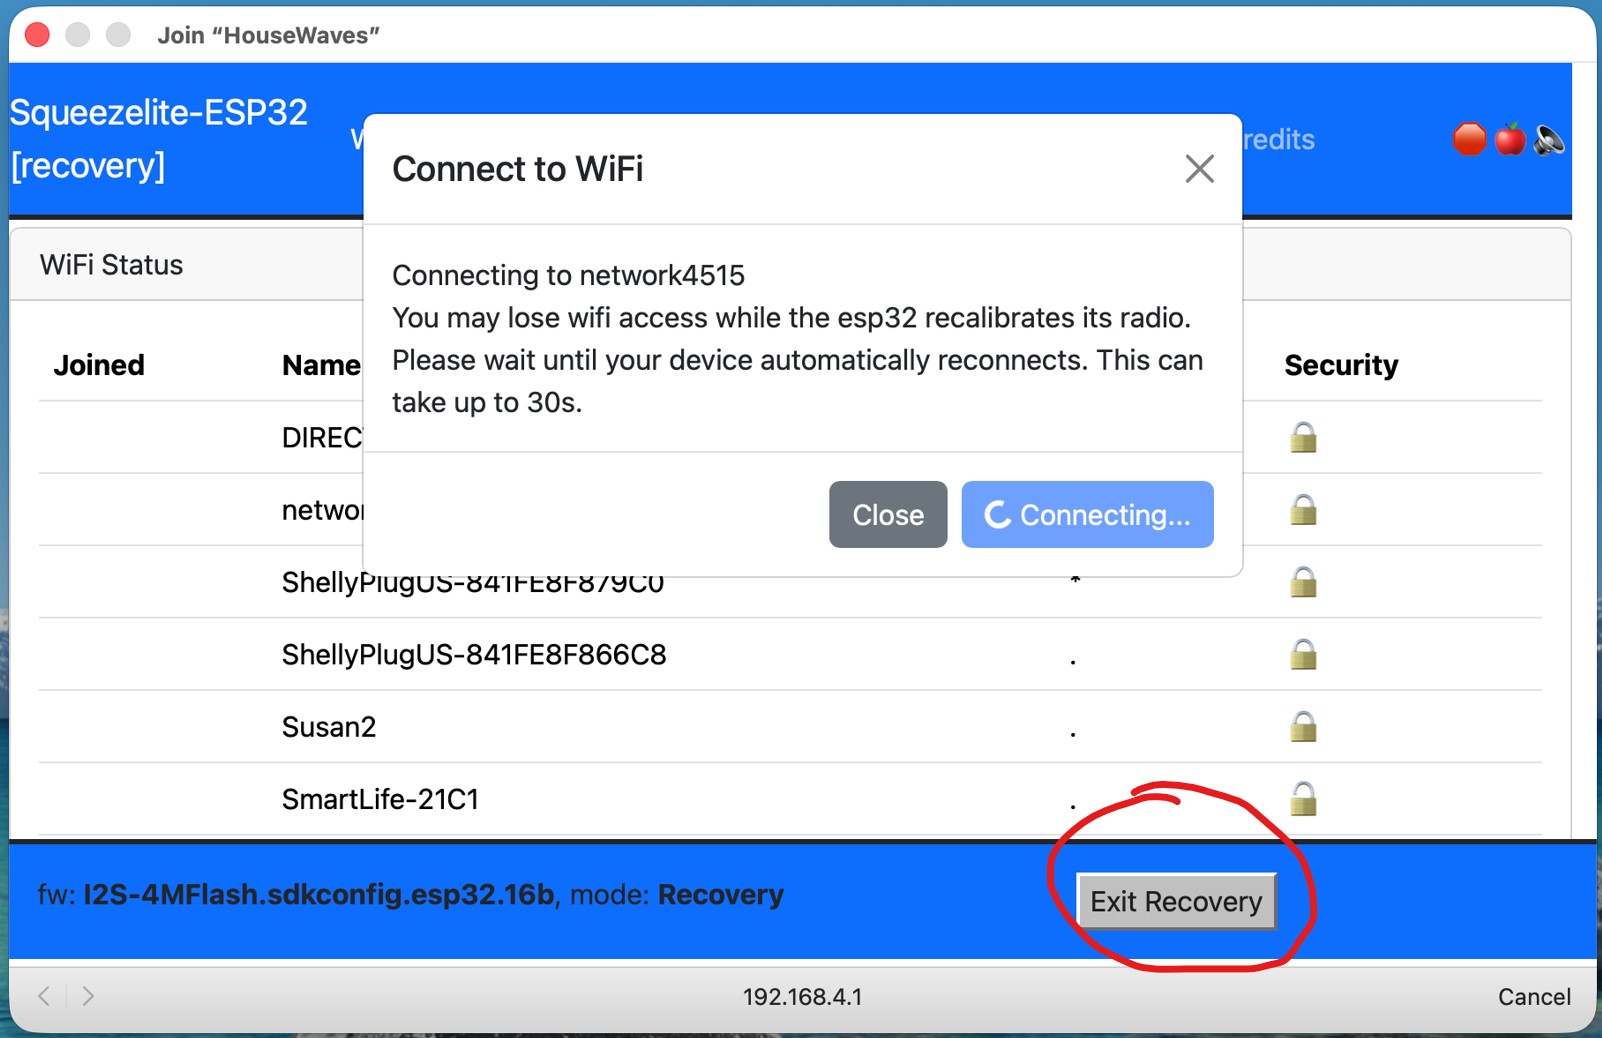Click the gray Close button in dialog
The width and height of the screenshot is (1602, 1038).
[888, 514]
